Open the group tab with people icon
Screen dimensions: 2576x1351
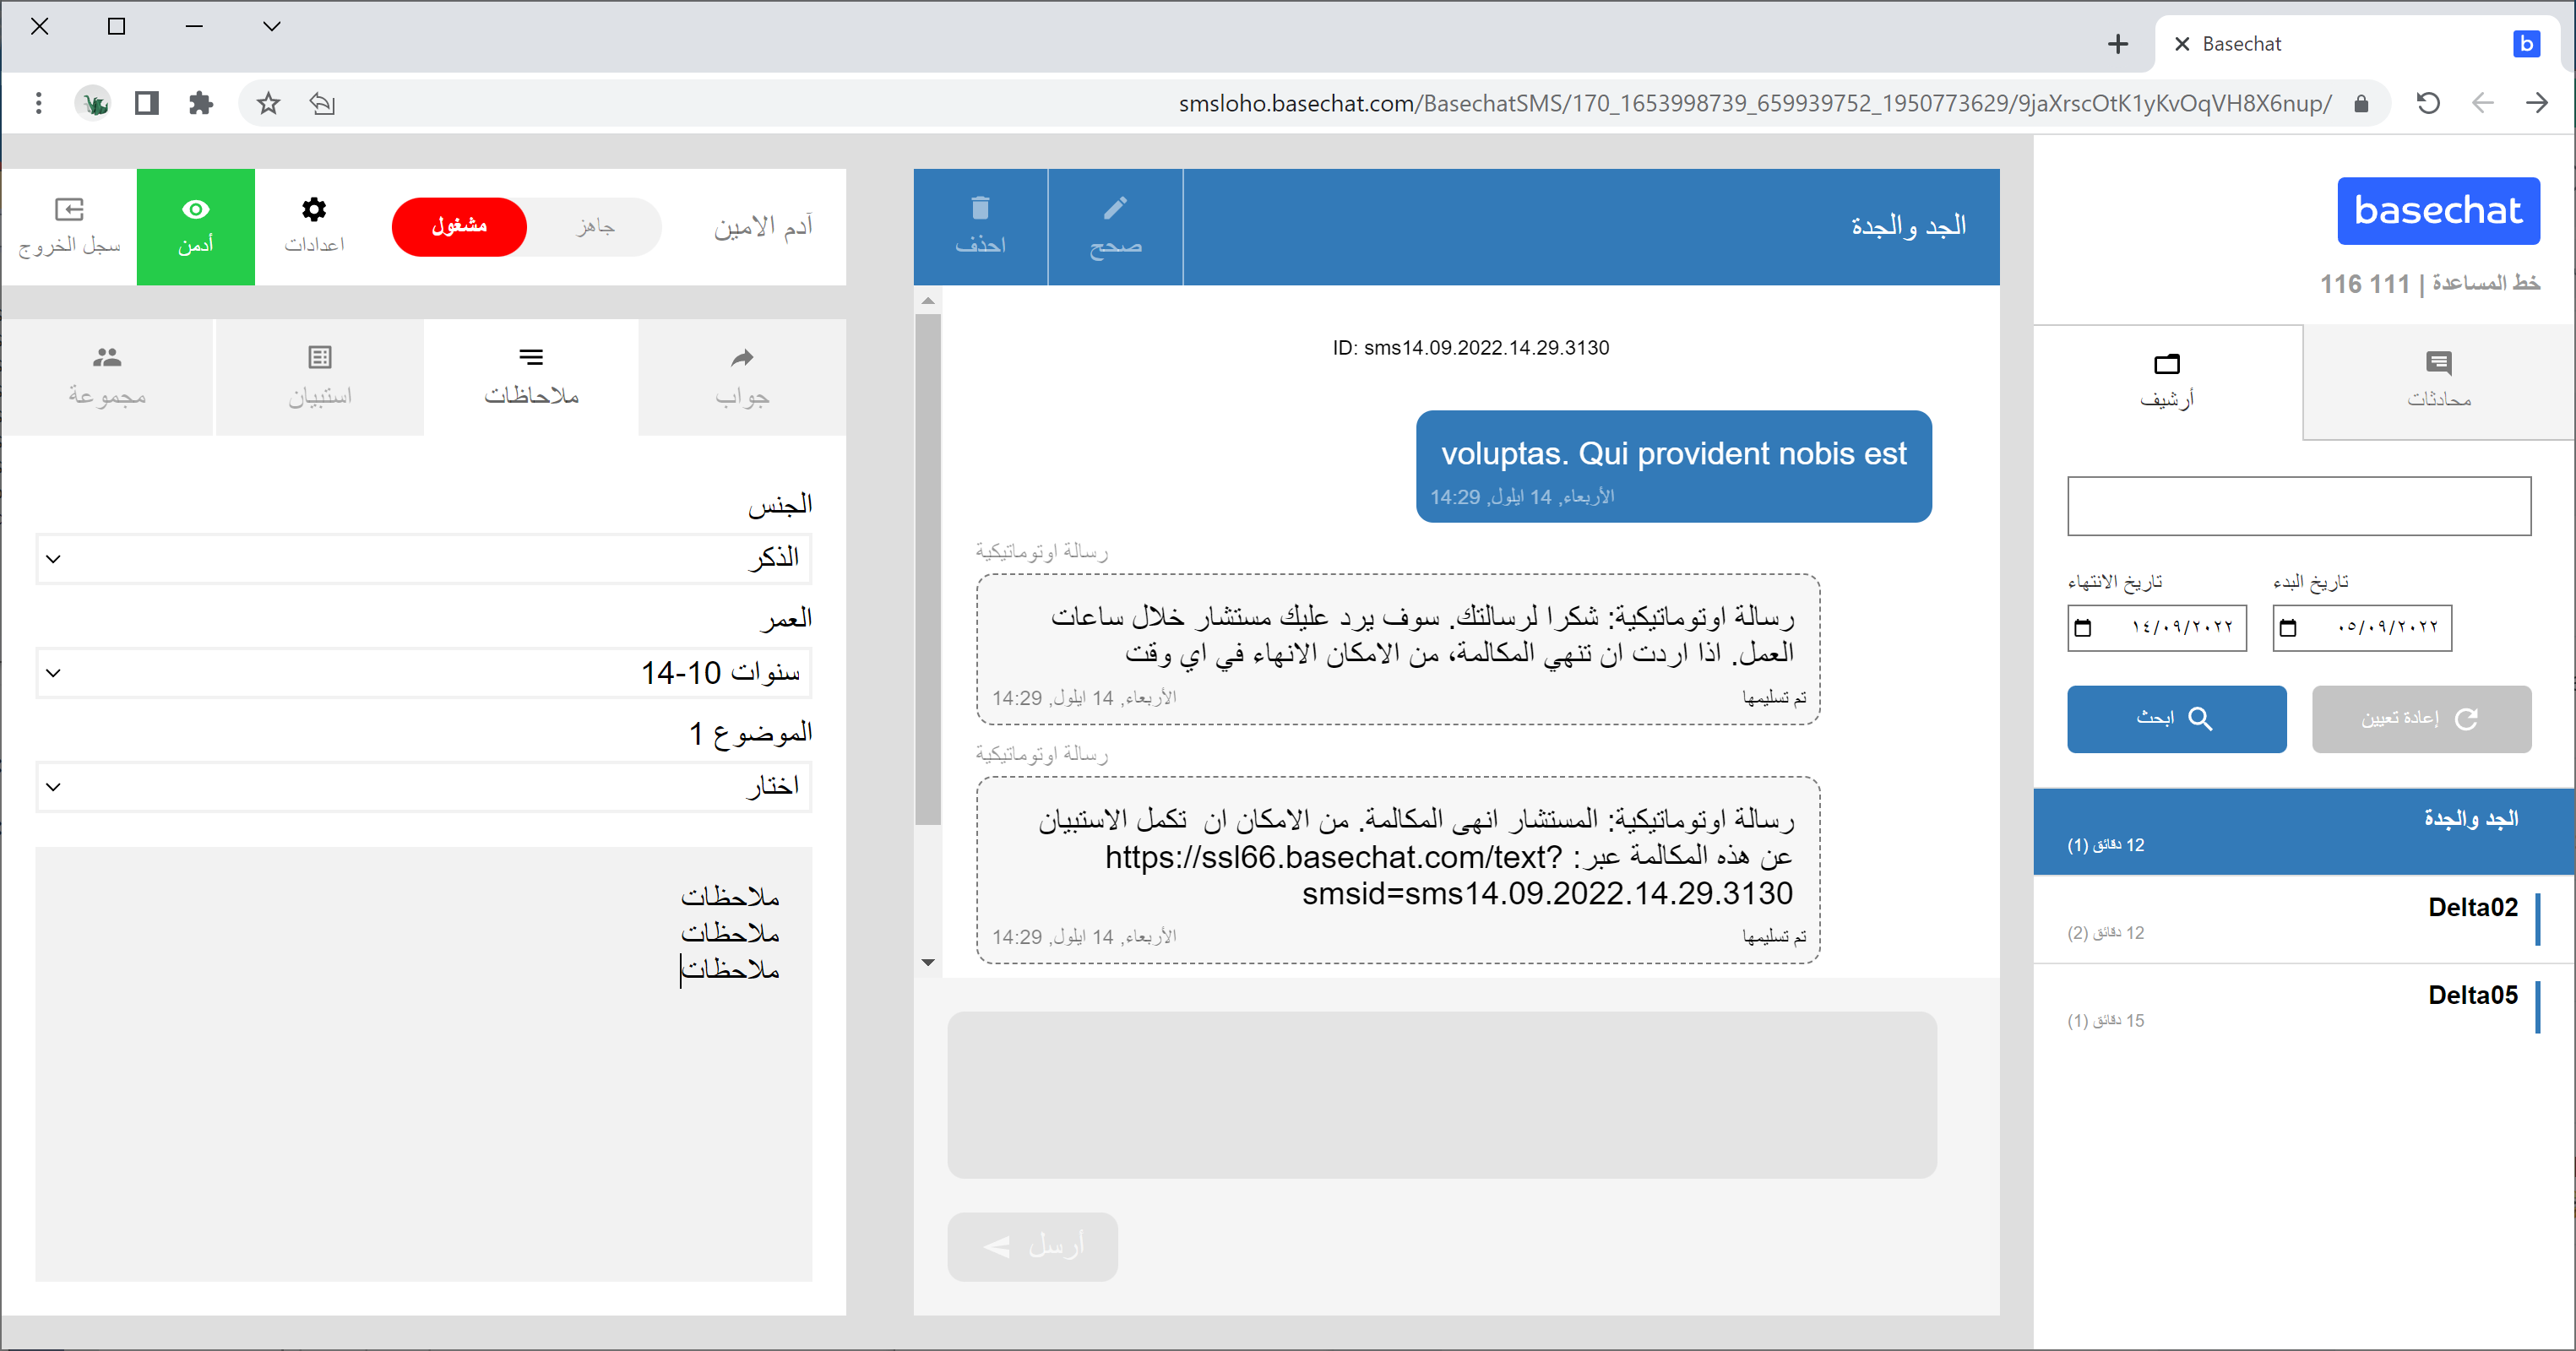pyautogui.click(x=107, y=357)
